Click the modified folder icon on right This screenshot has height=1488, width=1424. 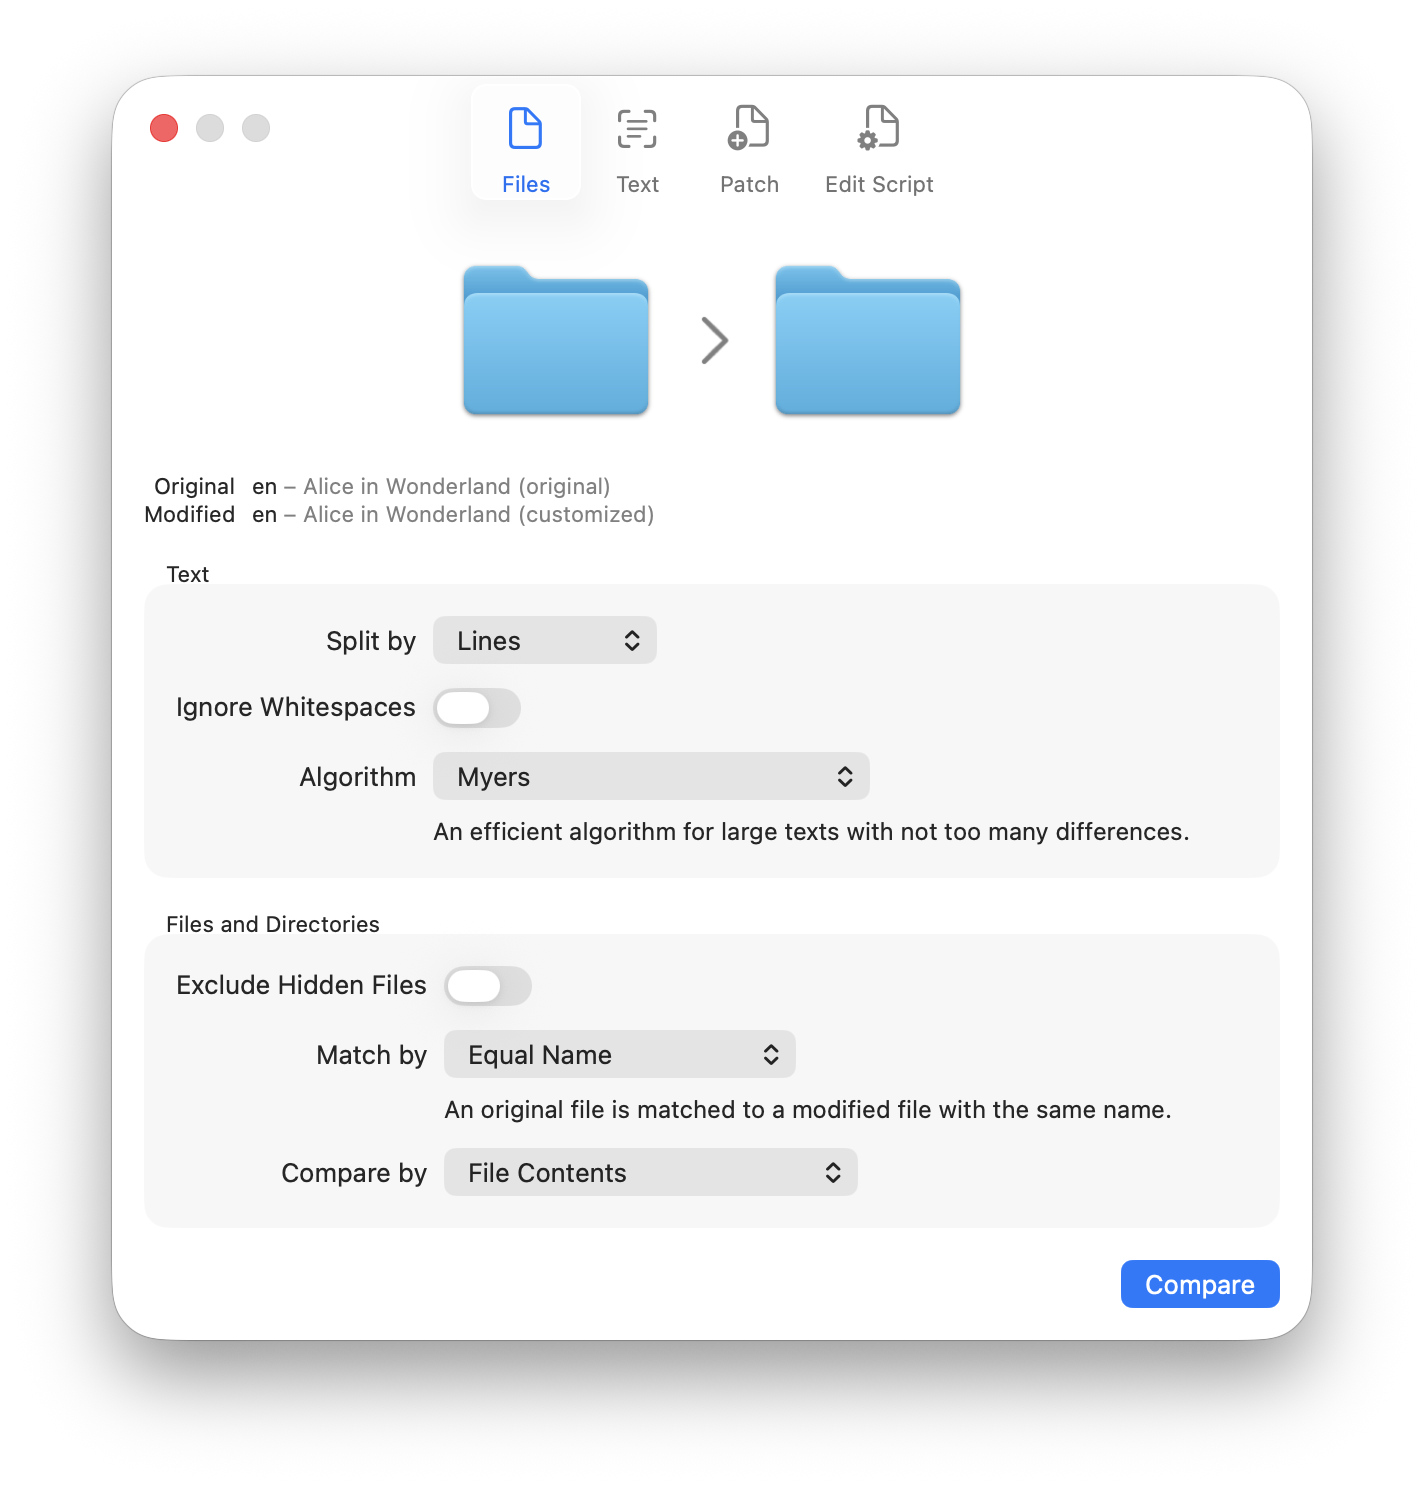click(868, 341)
